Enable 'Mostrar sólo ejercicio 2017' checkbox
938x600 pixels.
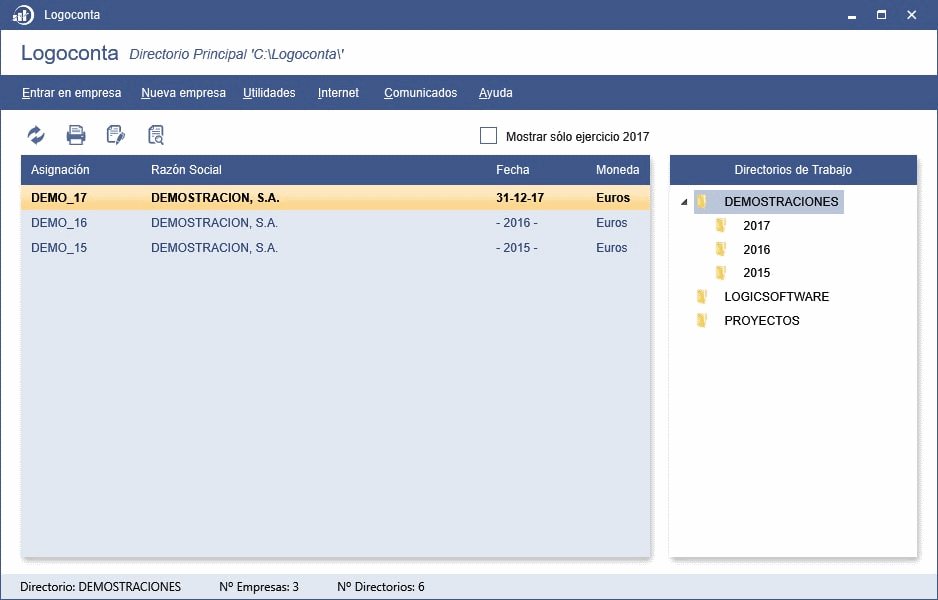pyautogui.click(x=488, y=136)
